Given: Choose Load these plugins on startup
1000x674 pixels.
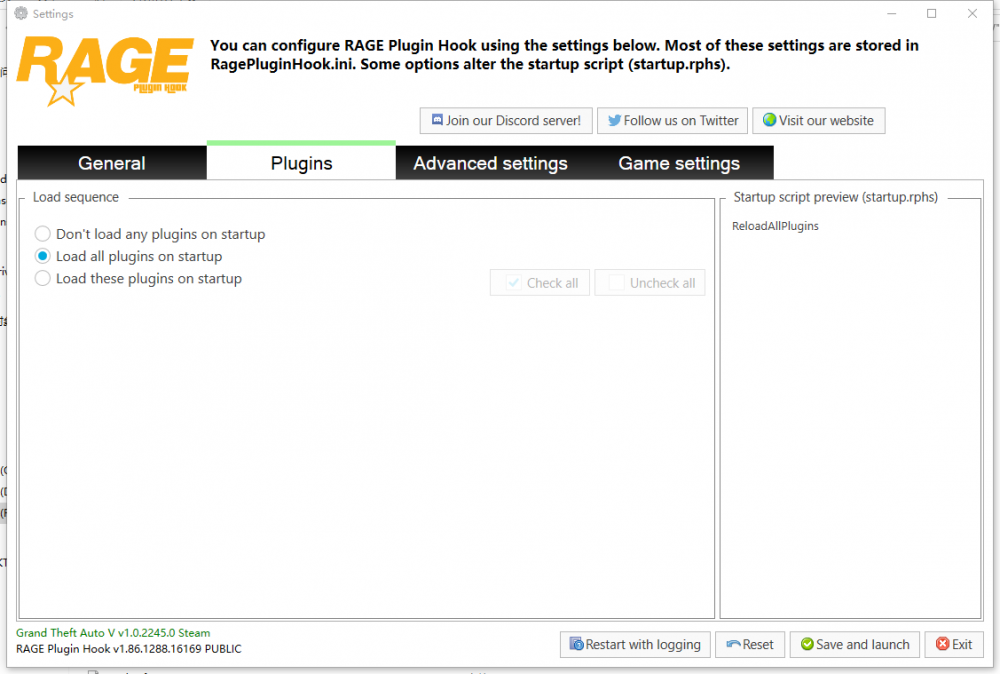Looking at the screenshot, I should click(x=43, y=279).
